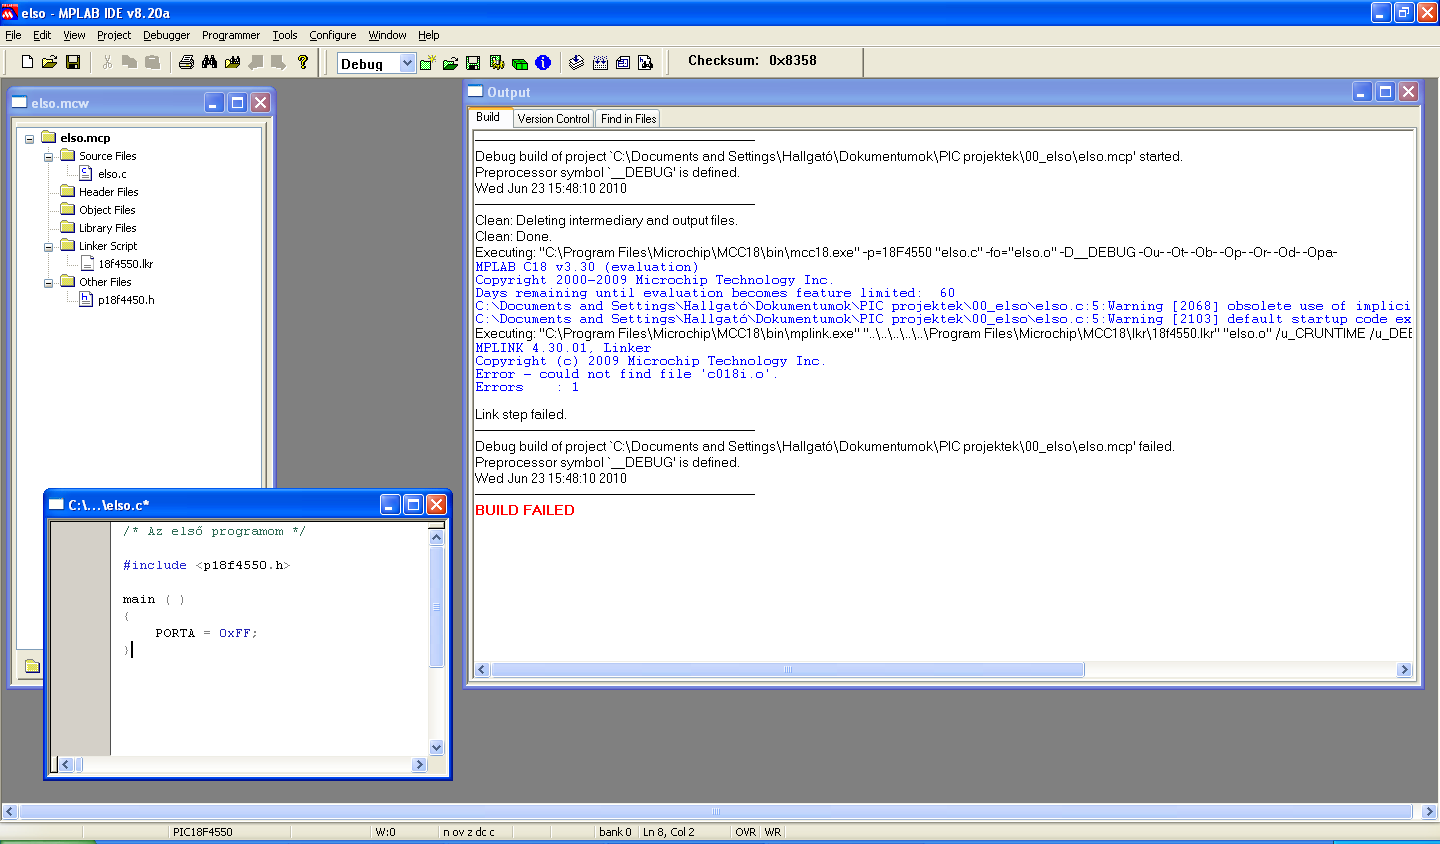This screenshot has height=844, width=1440.
Task: Open the Debugger menu
Action: [166, 35]
